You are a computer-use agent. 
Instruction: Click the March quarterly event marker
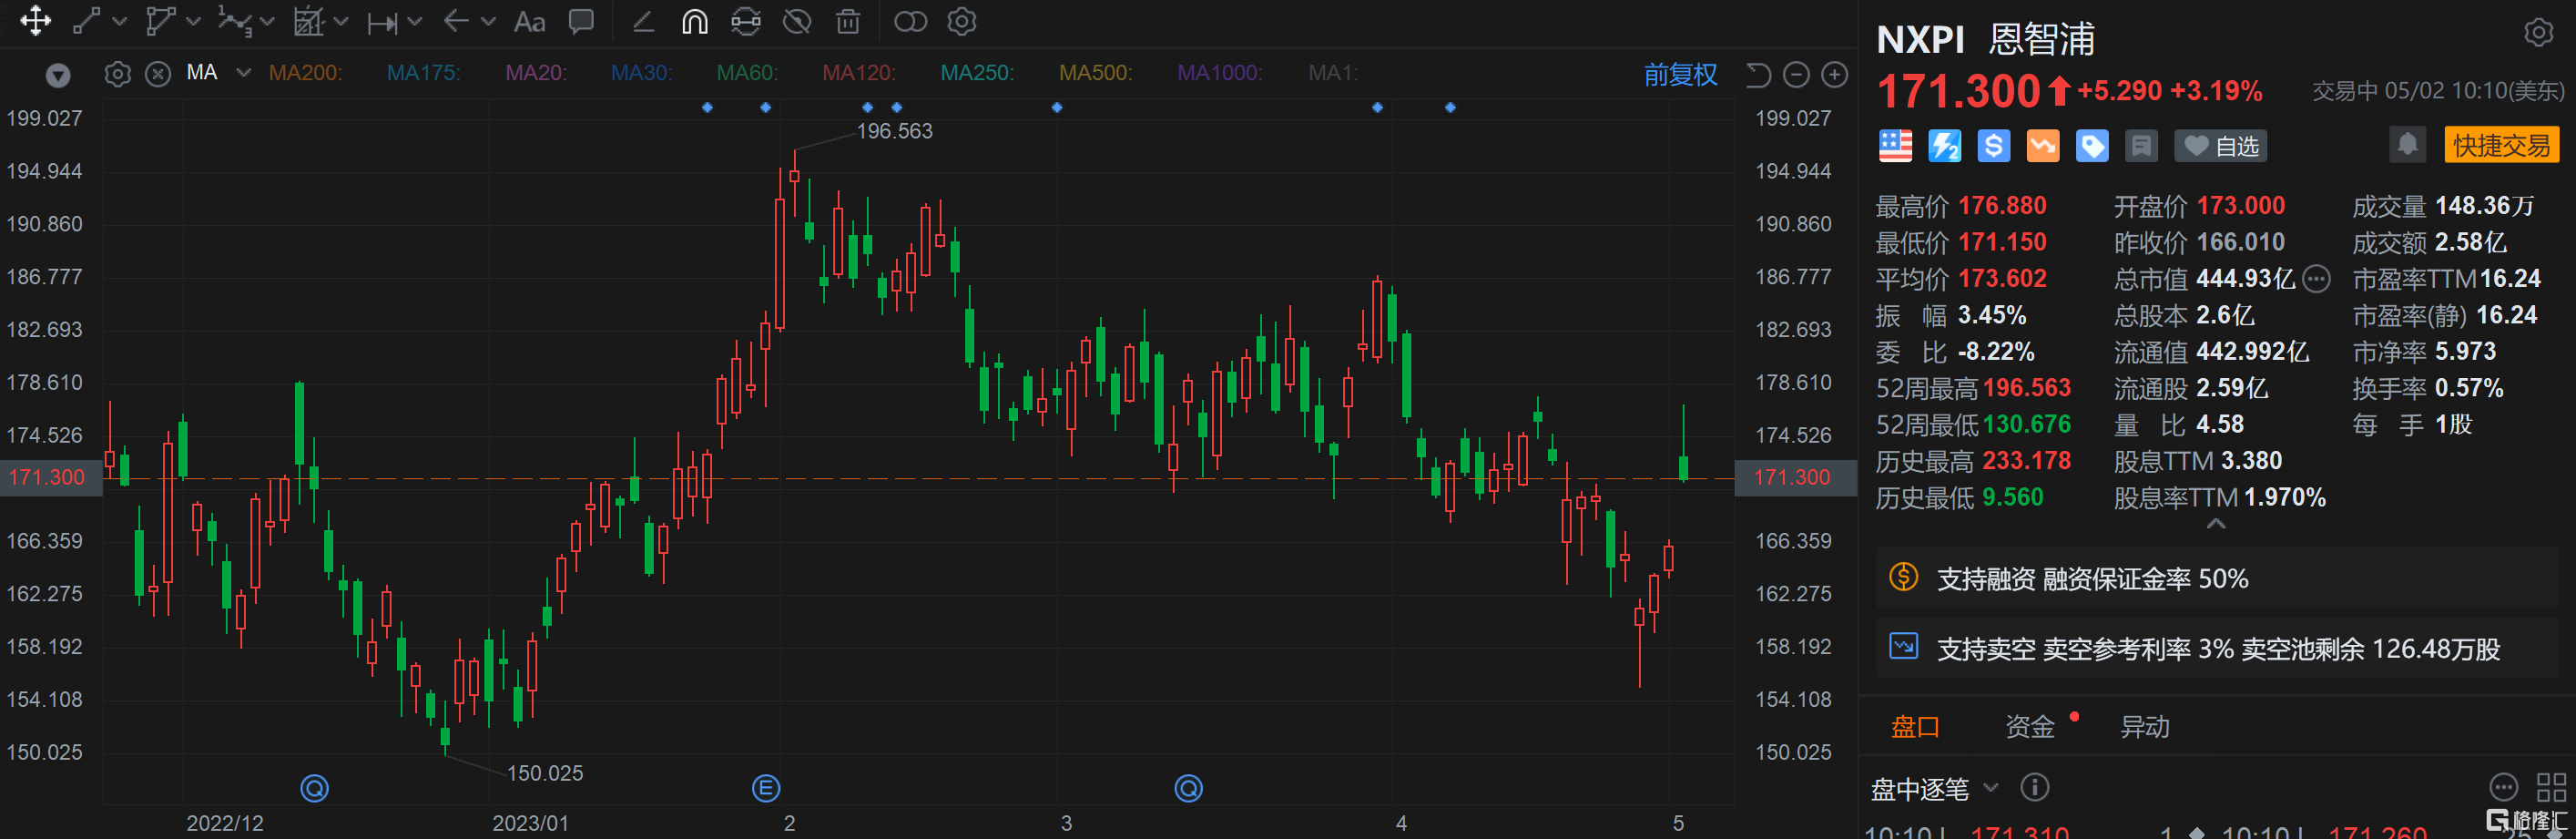click(x=1188, y=789)
